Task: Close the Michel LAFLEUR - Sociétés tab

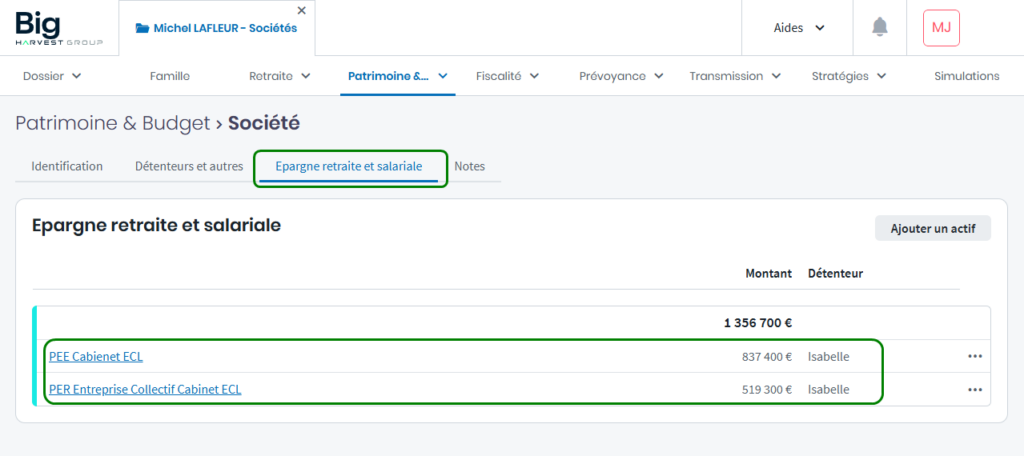Action: point(302,11)
